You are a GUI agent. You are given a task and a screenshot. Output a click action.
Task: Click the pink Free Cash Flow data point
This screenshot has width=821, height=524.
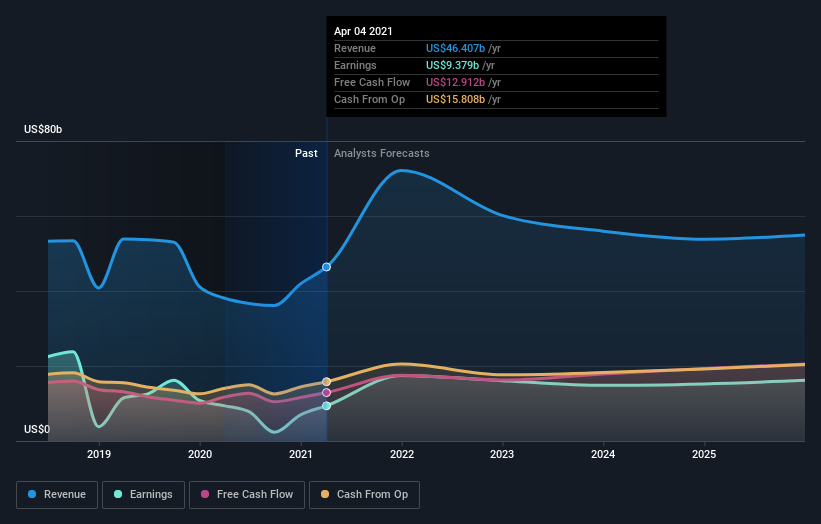tap(326, 393)
